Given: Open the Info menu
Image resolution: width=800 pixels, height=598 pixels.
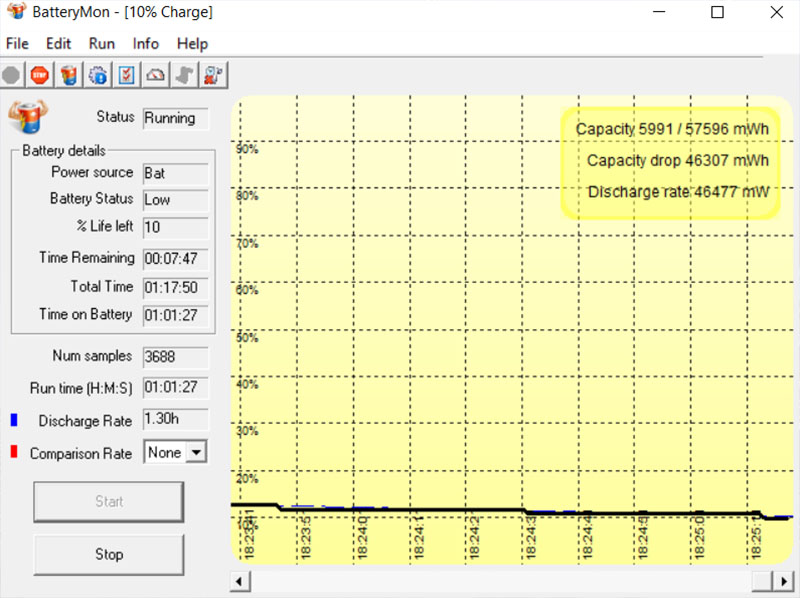Looking at the screenshot, I should (x=145, y=44).
